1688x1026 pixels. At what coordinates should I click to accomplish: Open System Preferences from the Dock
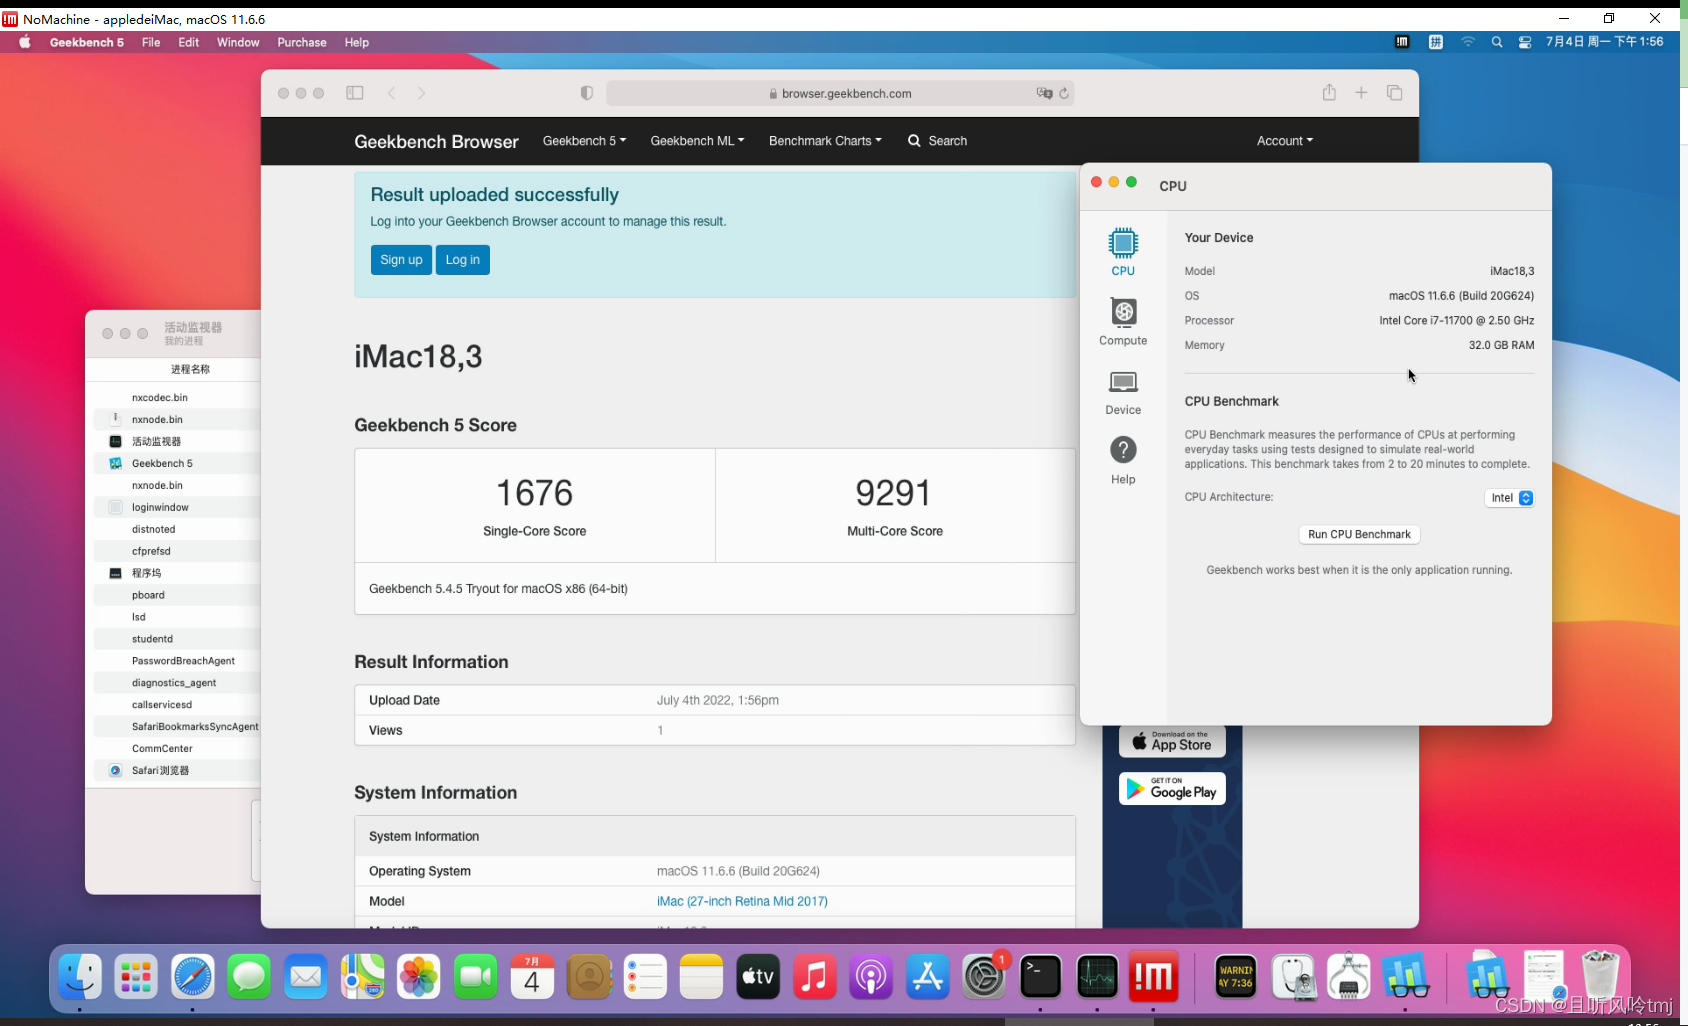[984, 977]
